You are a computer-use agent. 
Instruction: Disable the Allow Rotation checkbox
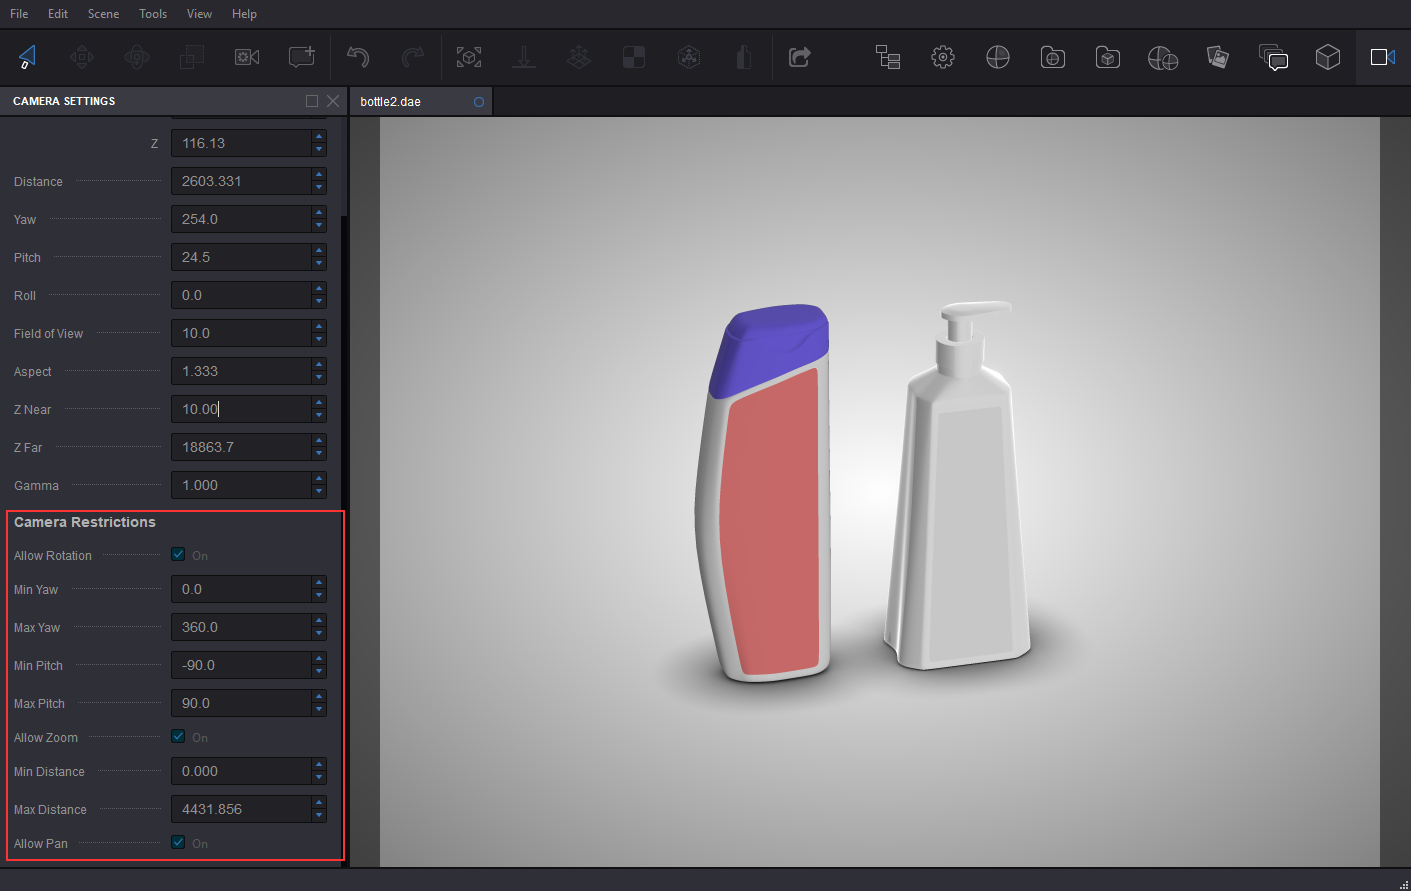click(178, 554)
